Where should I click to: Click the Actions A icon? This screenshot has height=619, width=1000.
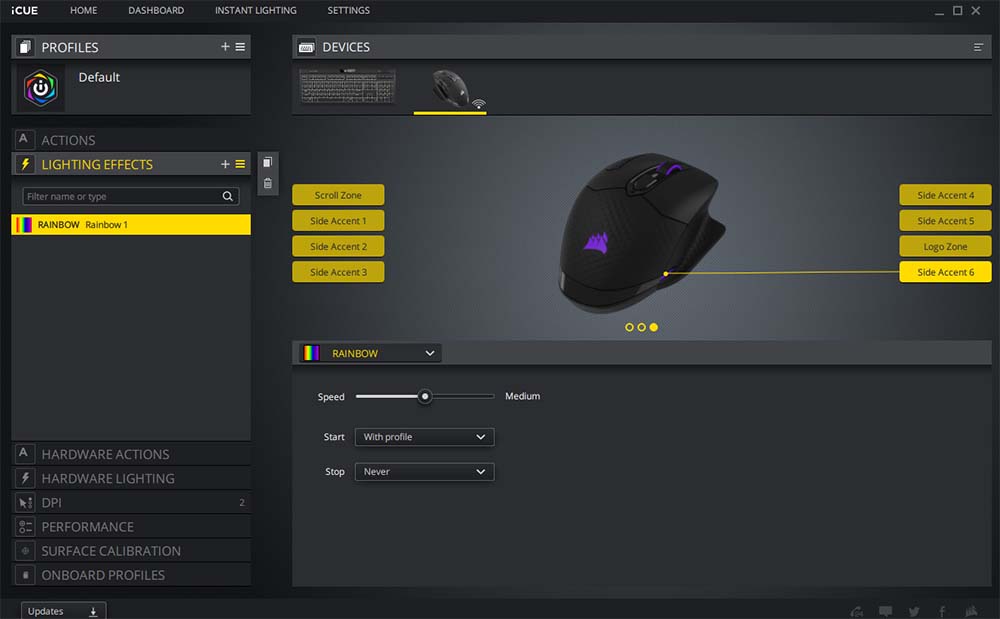[24, 139]
